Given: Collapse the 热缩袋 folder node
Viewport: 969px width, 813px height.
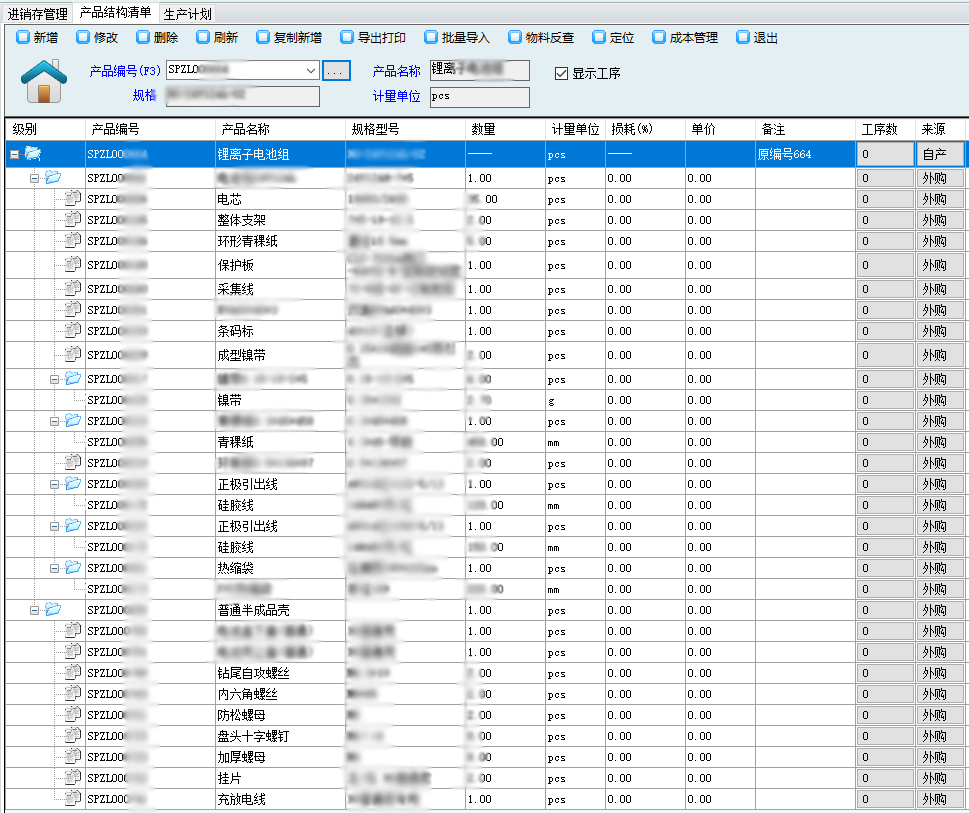Looking at the screenshot, I should (x=55, y=568).
